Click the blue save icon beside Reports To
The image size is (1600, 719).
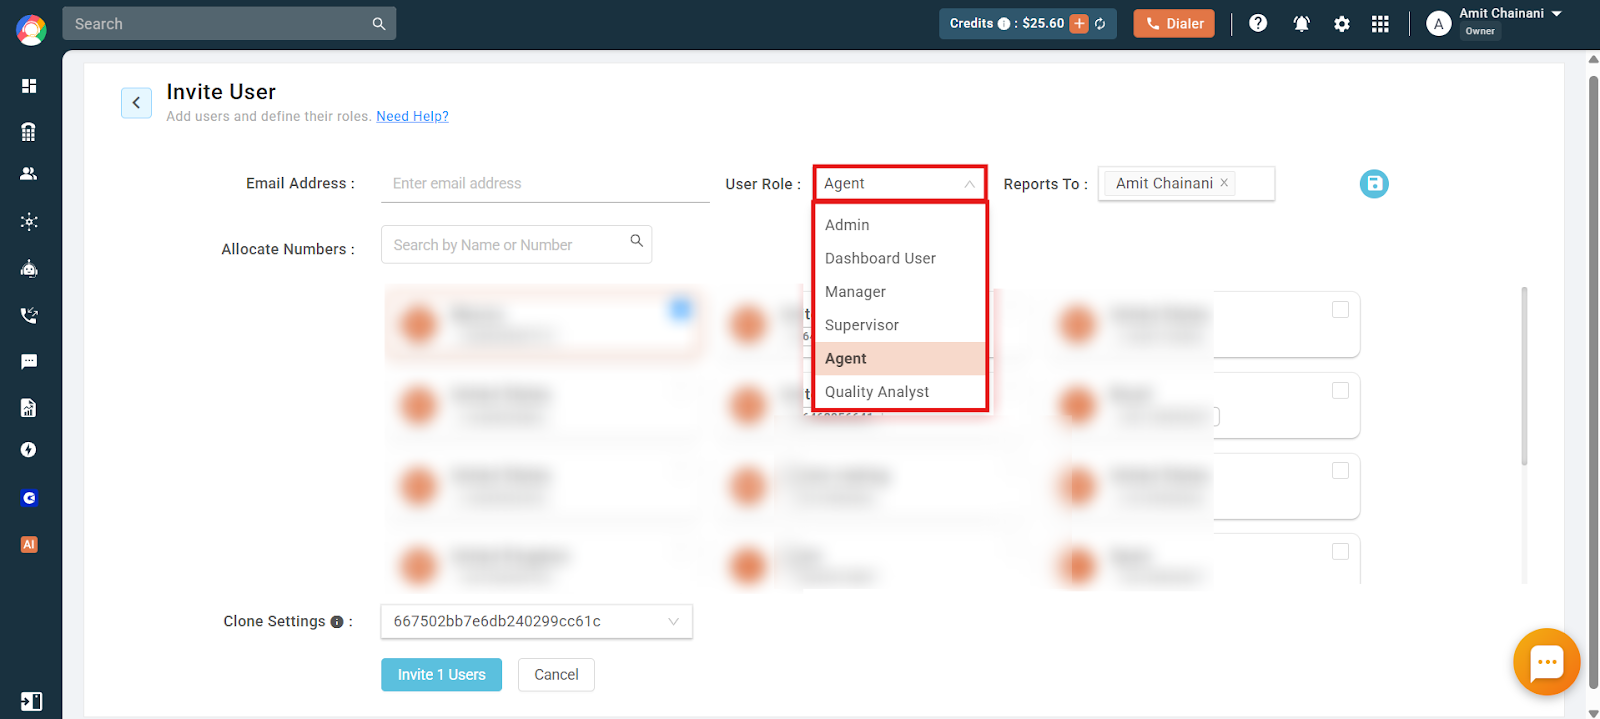pos(1374,184)
